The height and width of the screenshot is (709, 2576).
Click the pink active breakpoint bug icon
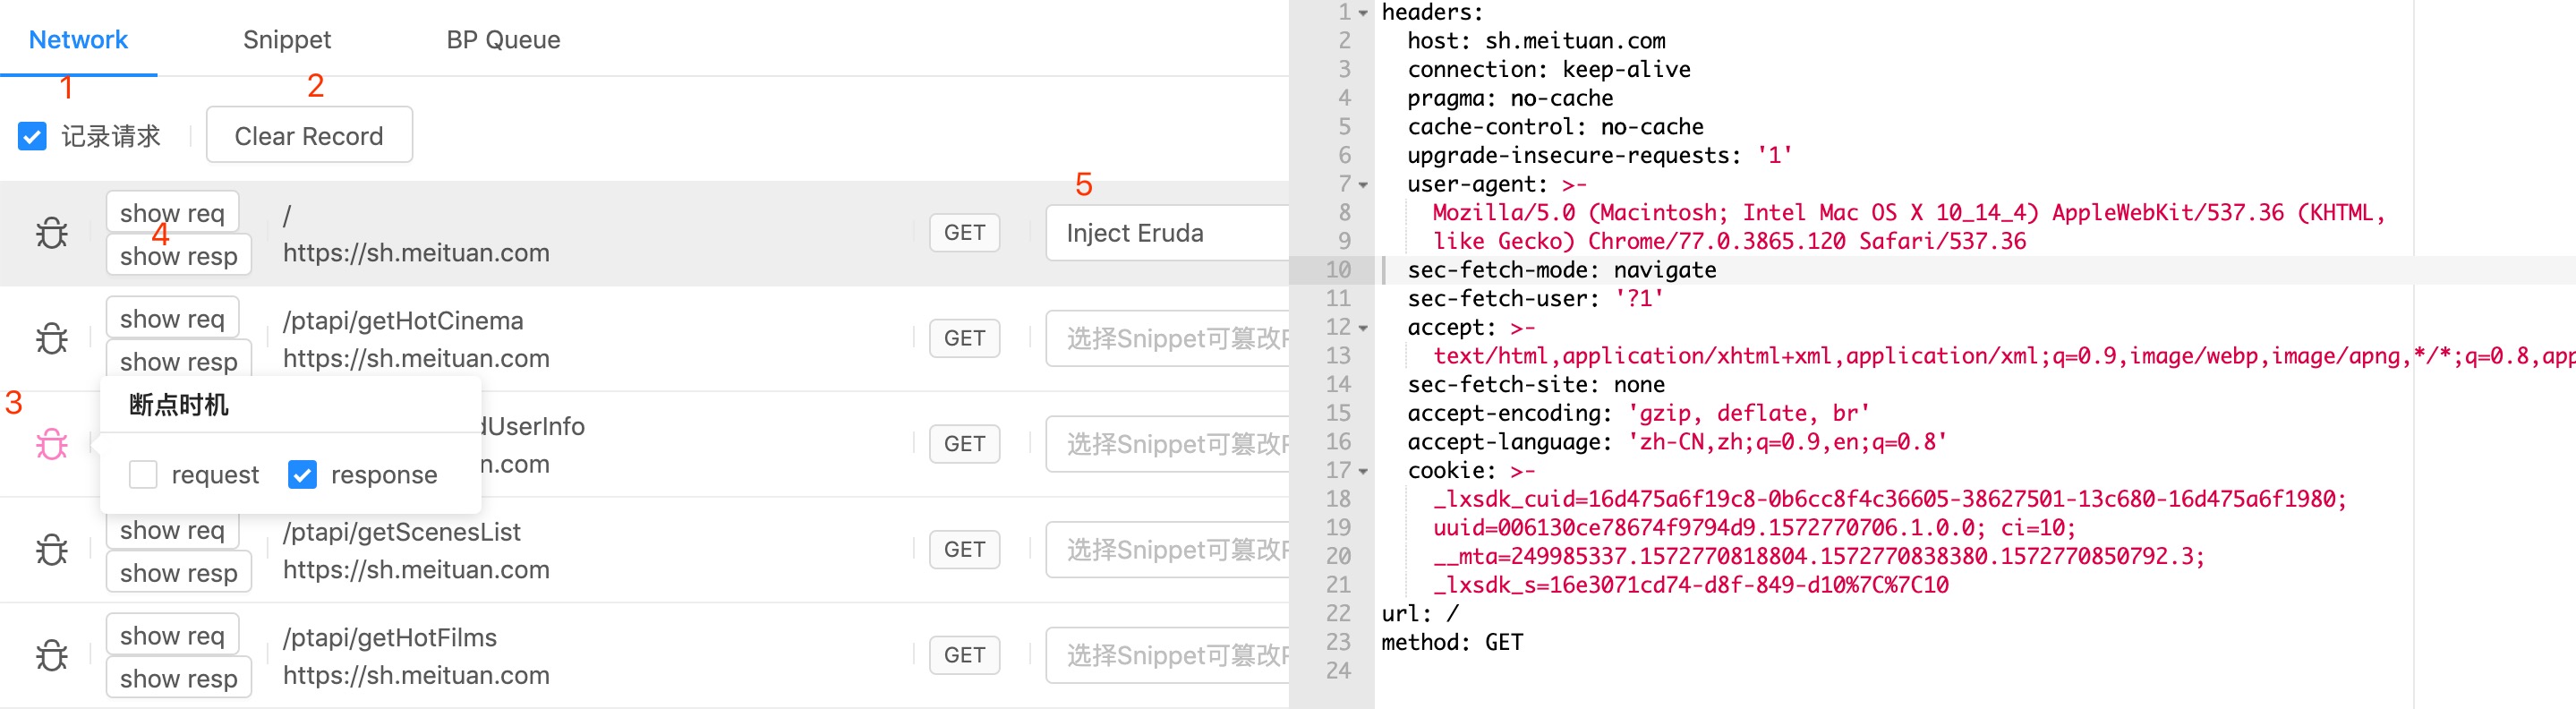click(52, 444)
